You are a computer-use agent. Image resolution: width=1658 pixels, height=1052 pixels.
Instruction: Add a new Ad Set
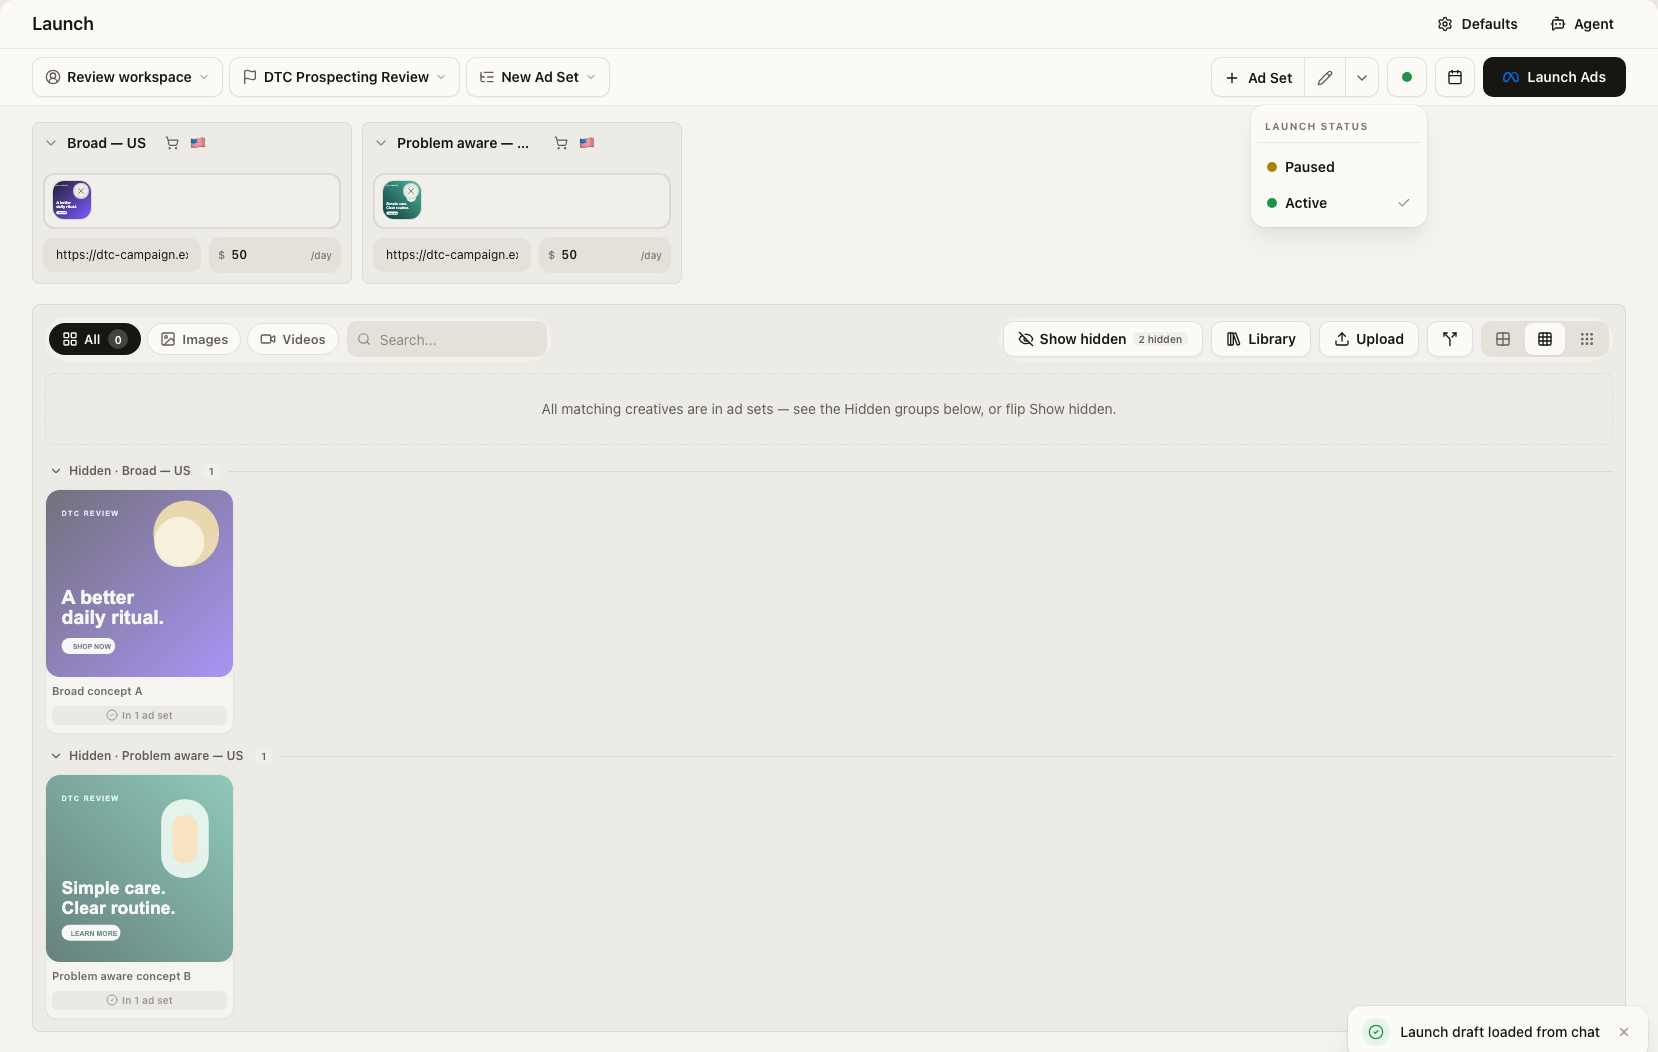click(x=1258, y=77)
